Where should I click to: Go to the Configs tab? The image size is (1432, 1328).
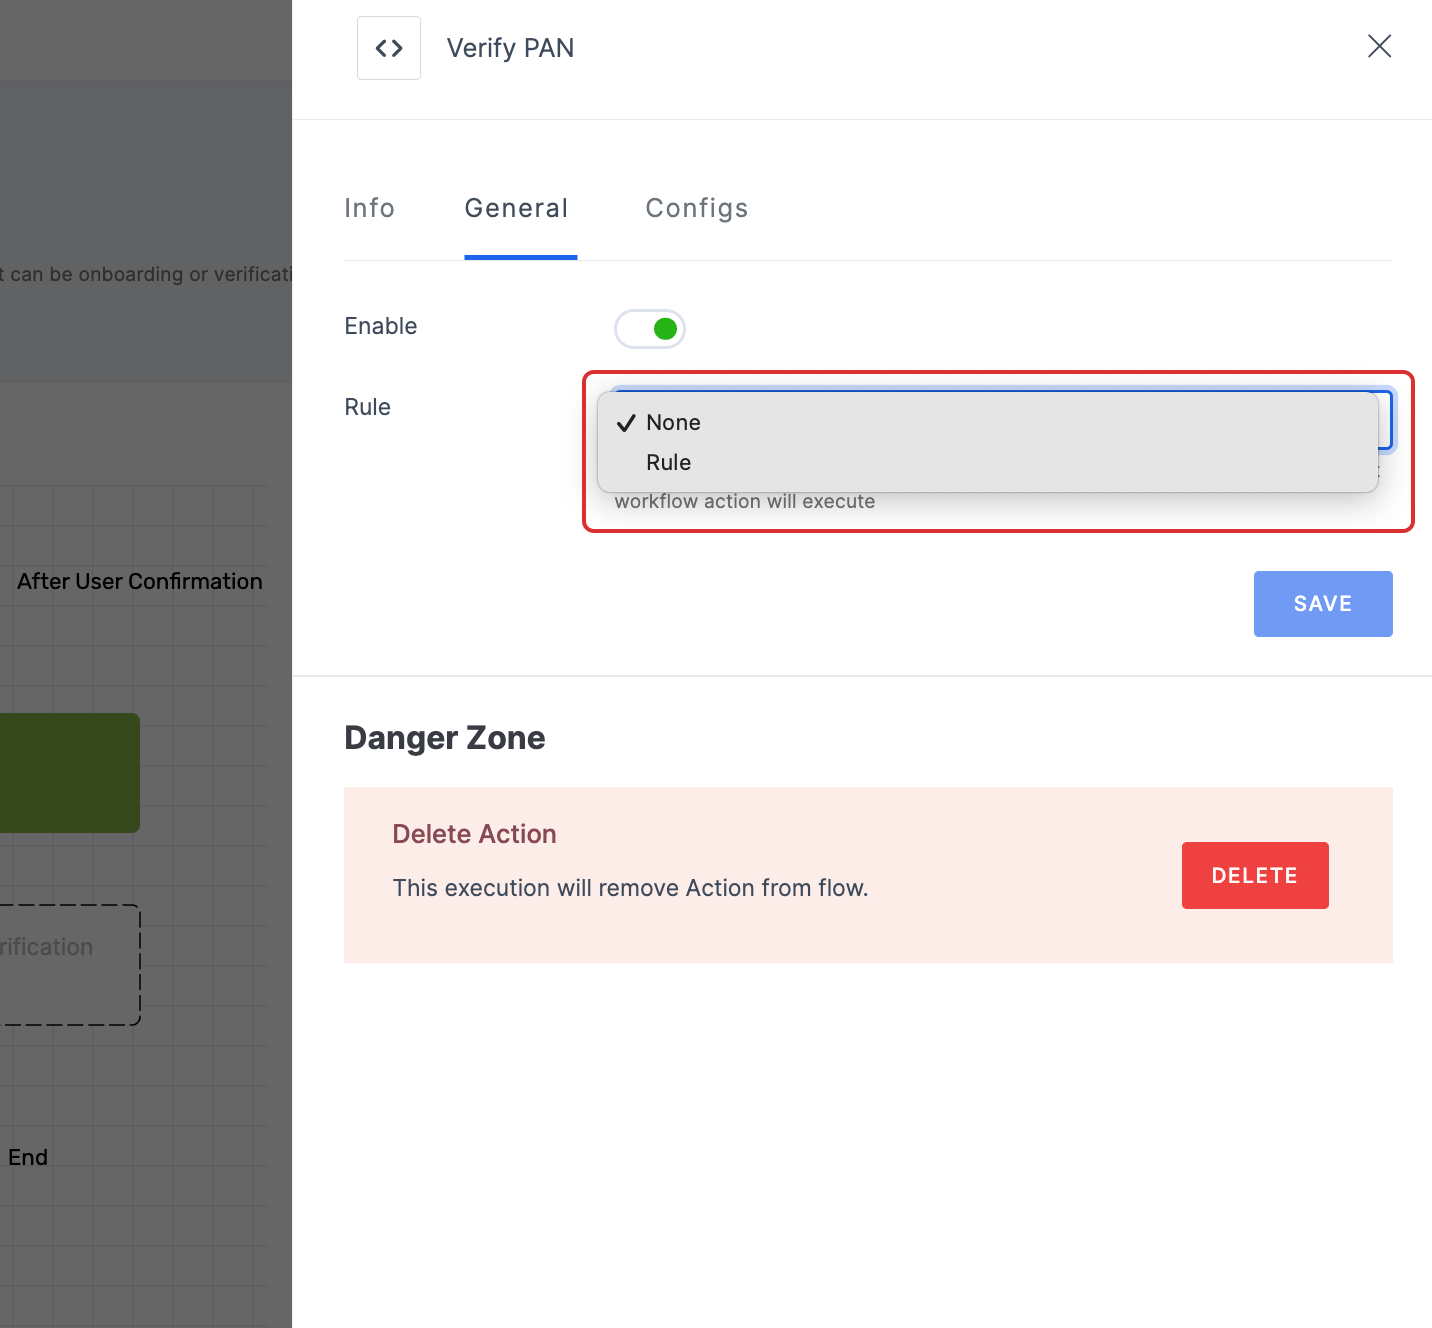click(x=697, y=208)
